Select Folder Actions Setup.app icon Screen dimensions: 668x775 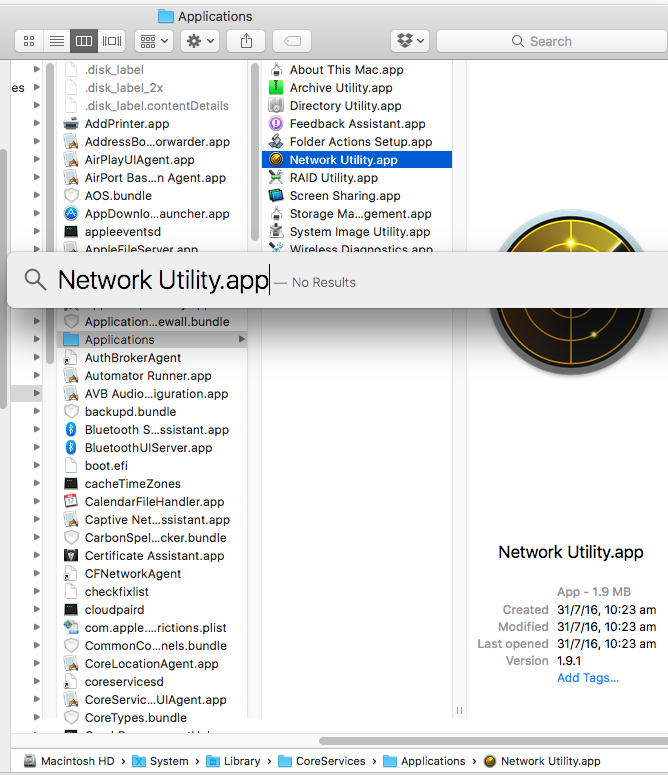coord(276,142)
